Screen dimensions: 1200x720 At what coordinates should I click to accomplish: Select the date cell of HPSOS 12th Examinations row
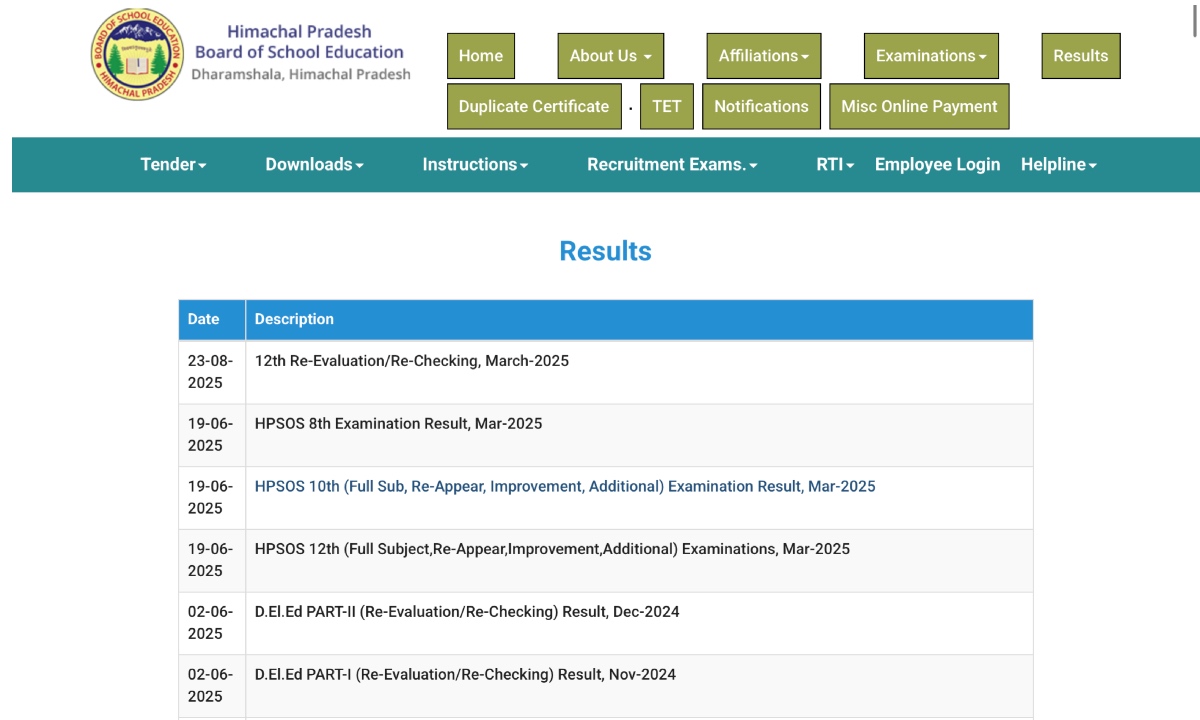click(212, 560)
